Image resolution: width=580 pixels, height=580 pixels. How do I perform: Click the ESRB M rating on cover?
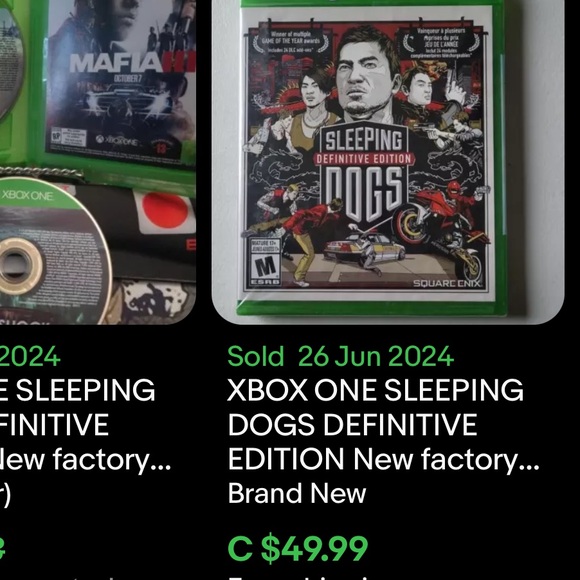click(x=265, y=262)
